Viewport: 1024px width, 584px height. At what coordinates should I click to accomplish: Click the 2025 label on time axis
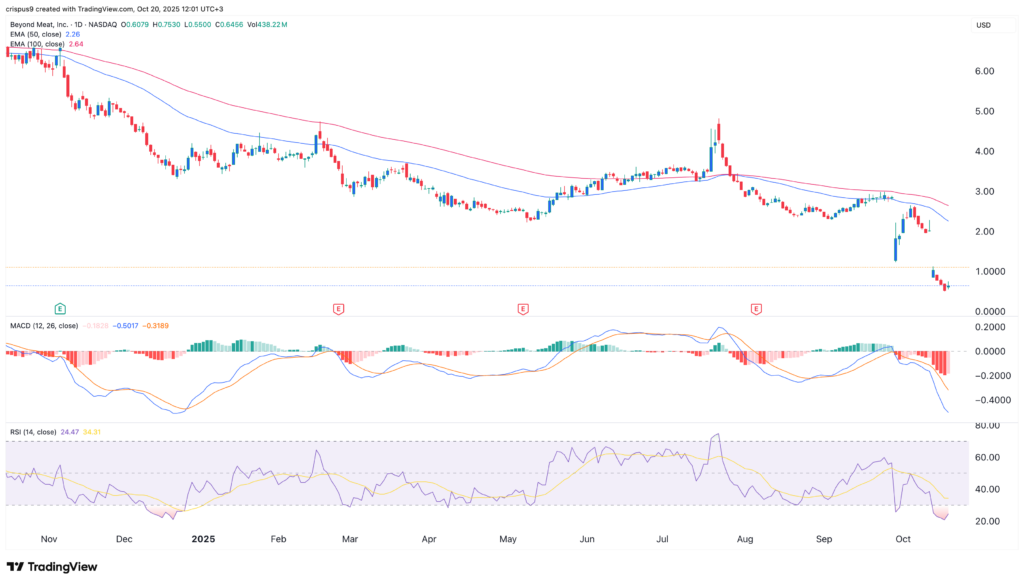[x=203, y=537]
